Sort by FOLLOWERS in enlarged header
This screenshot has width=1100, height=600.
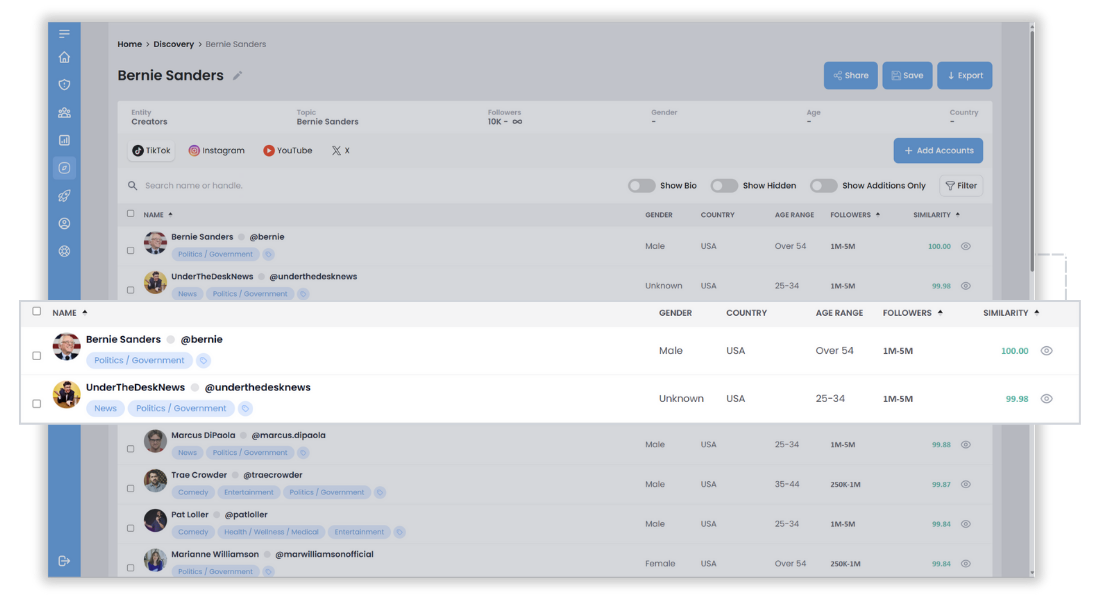coord(913,313)
